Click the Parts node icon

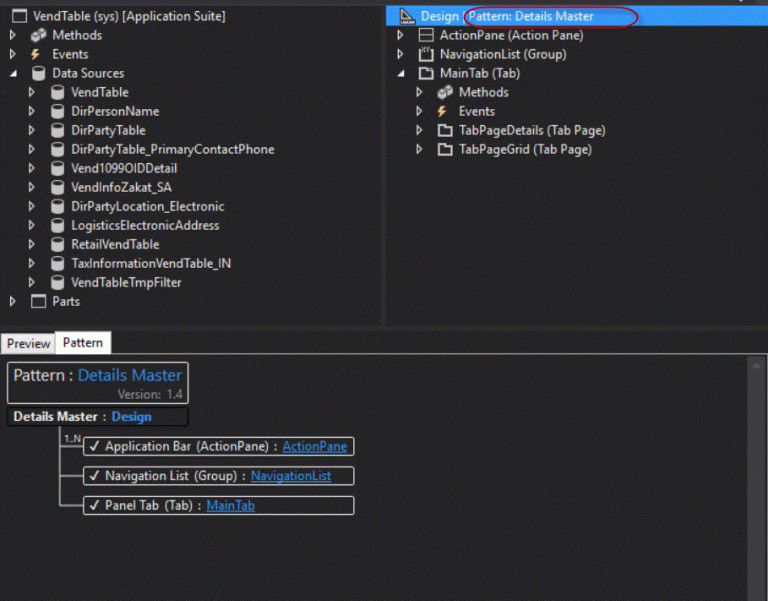tap(38, 302)
